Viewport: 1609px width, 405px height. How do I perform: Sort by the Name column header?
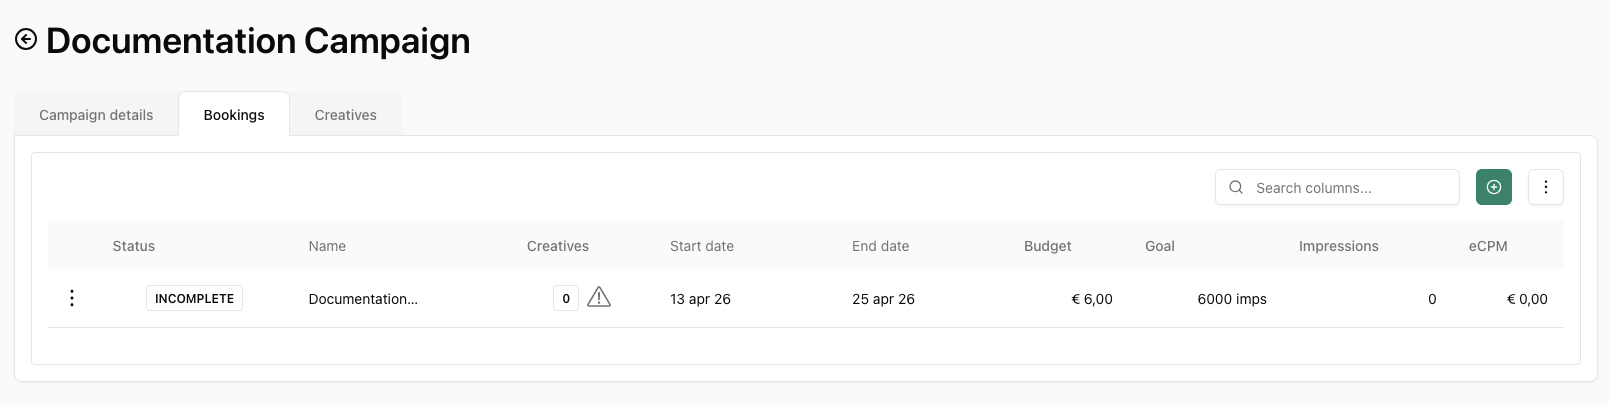click(x=327, y=246)
